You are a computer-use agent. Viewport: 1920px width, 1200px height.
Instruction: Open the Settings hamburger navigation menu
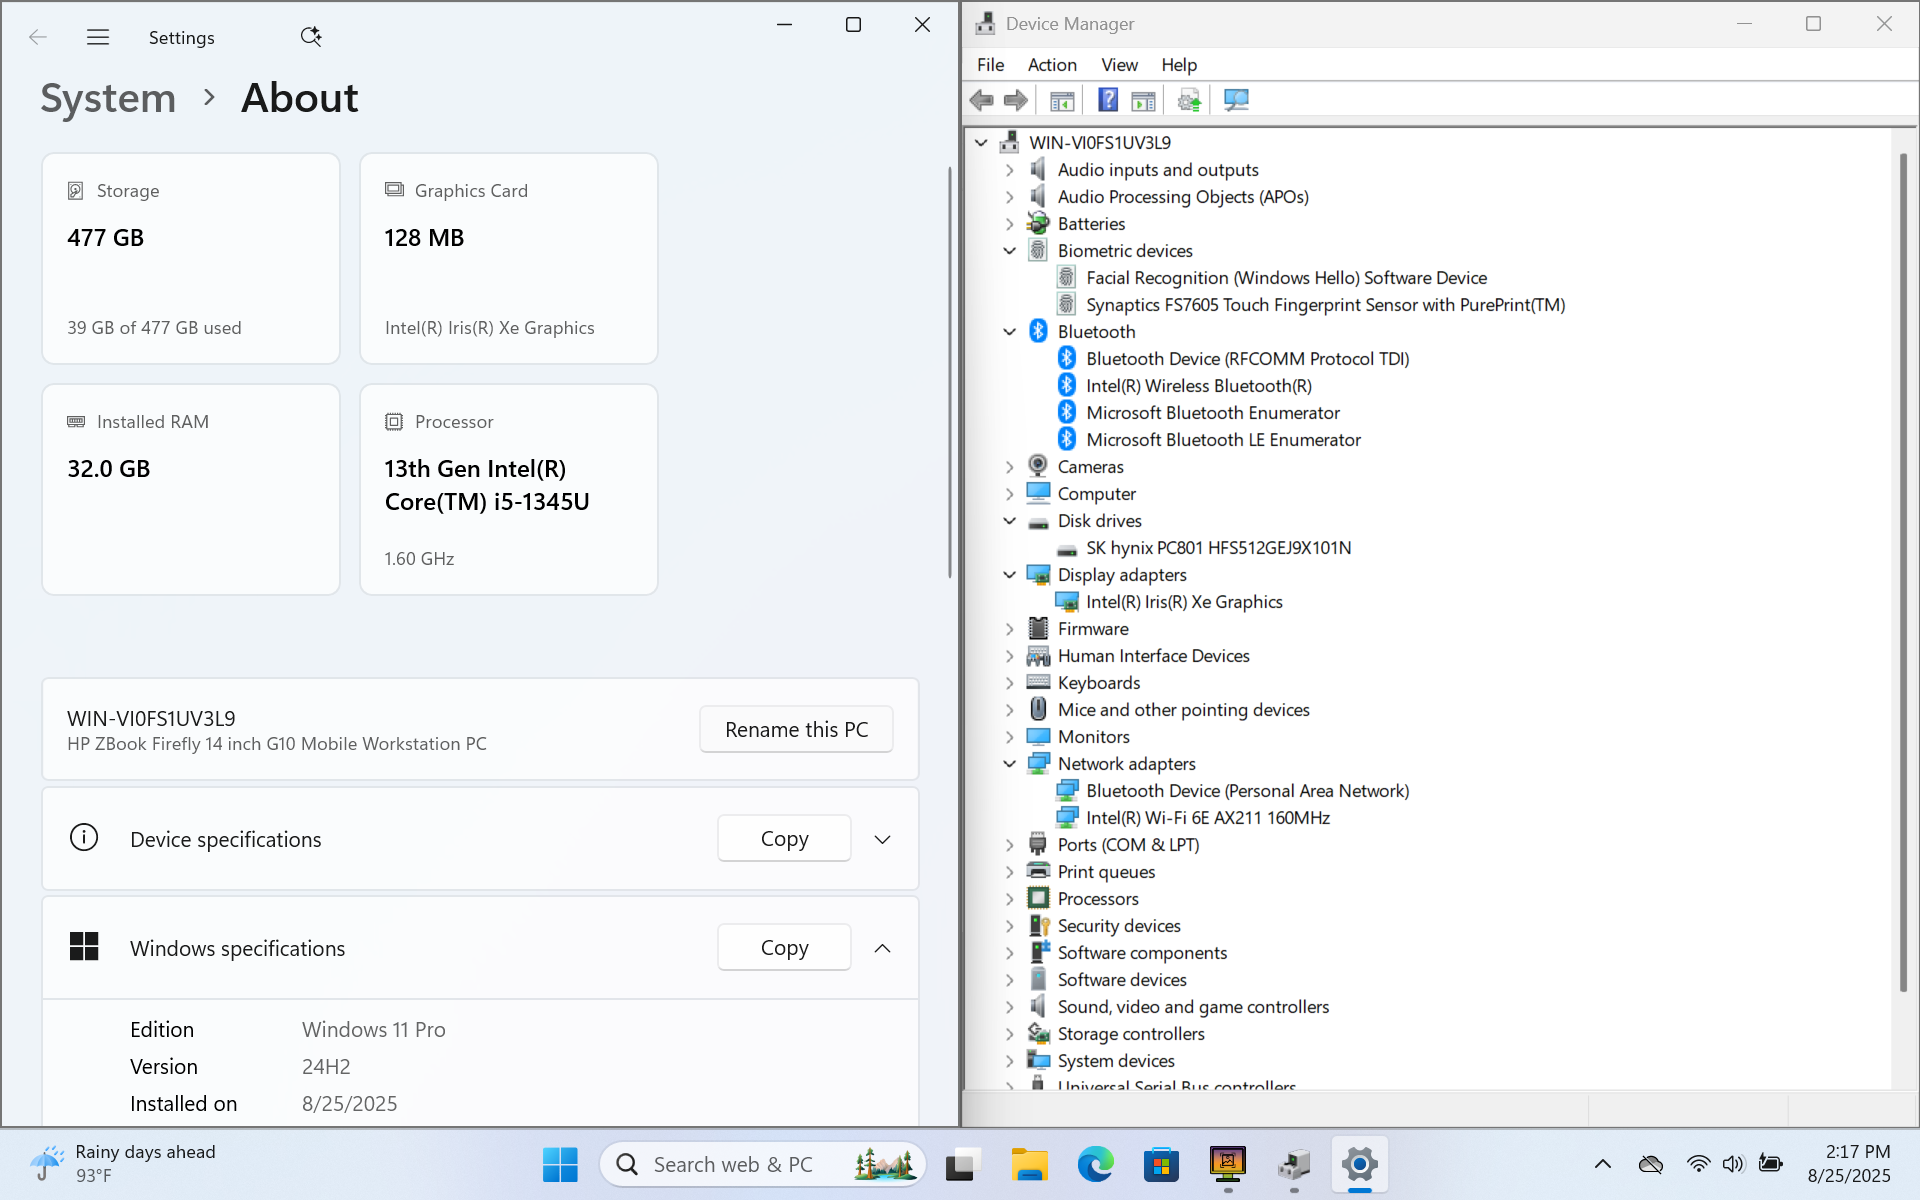tap(98, 37)
